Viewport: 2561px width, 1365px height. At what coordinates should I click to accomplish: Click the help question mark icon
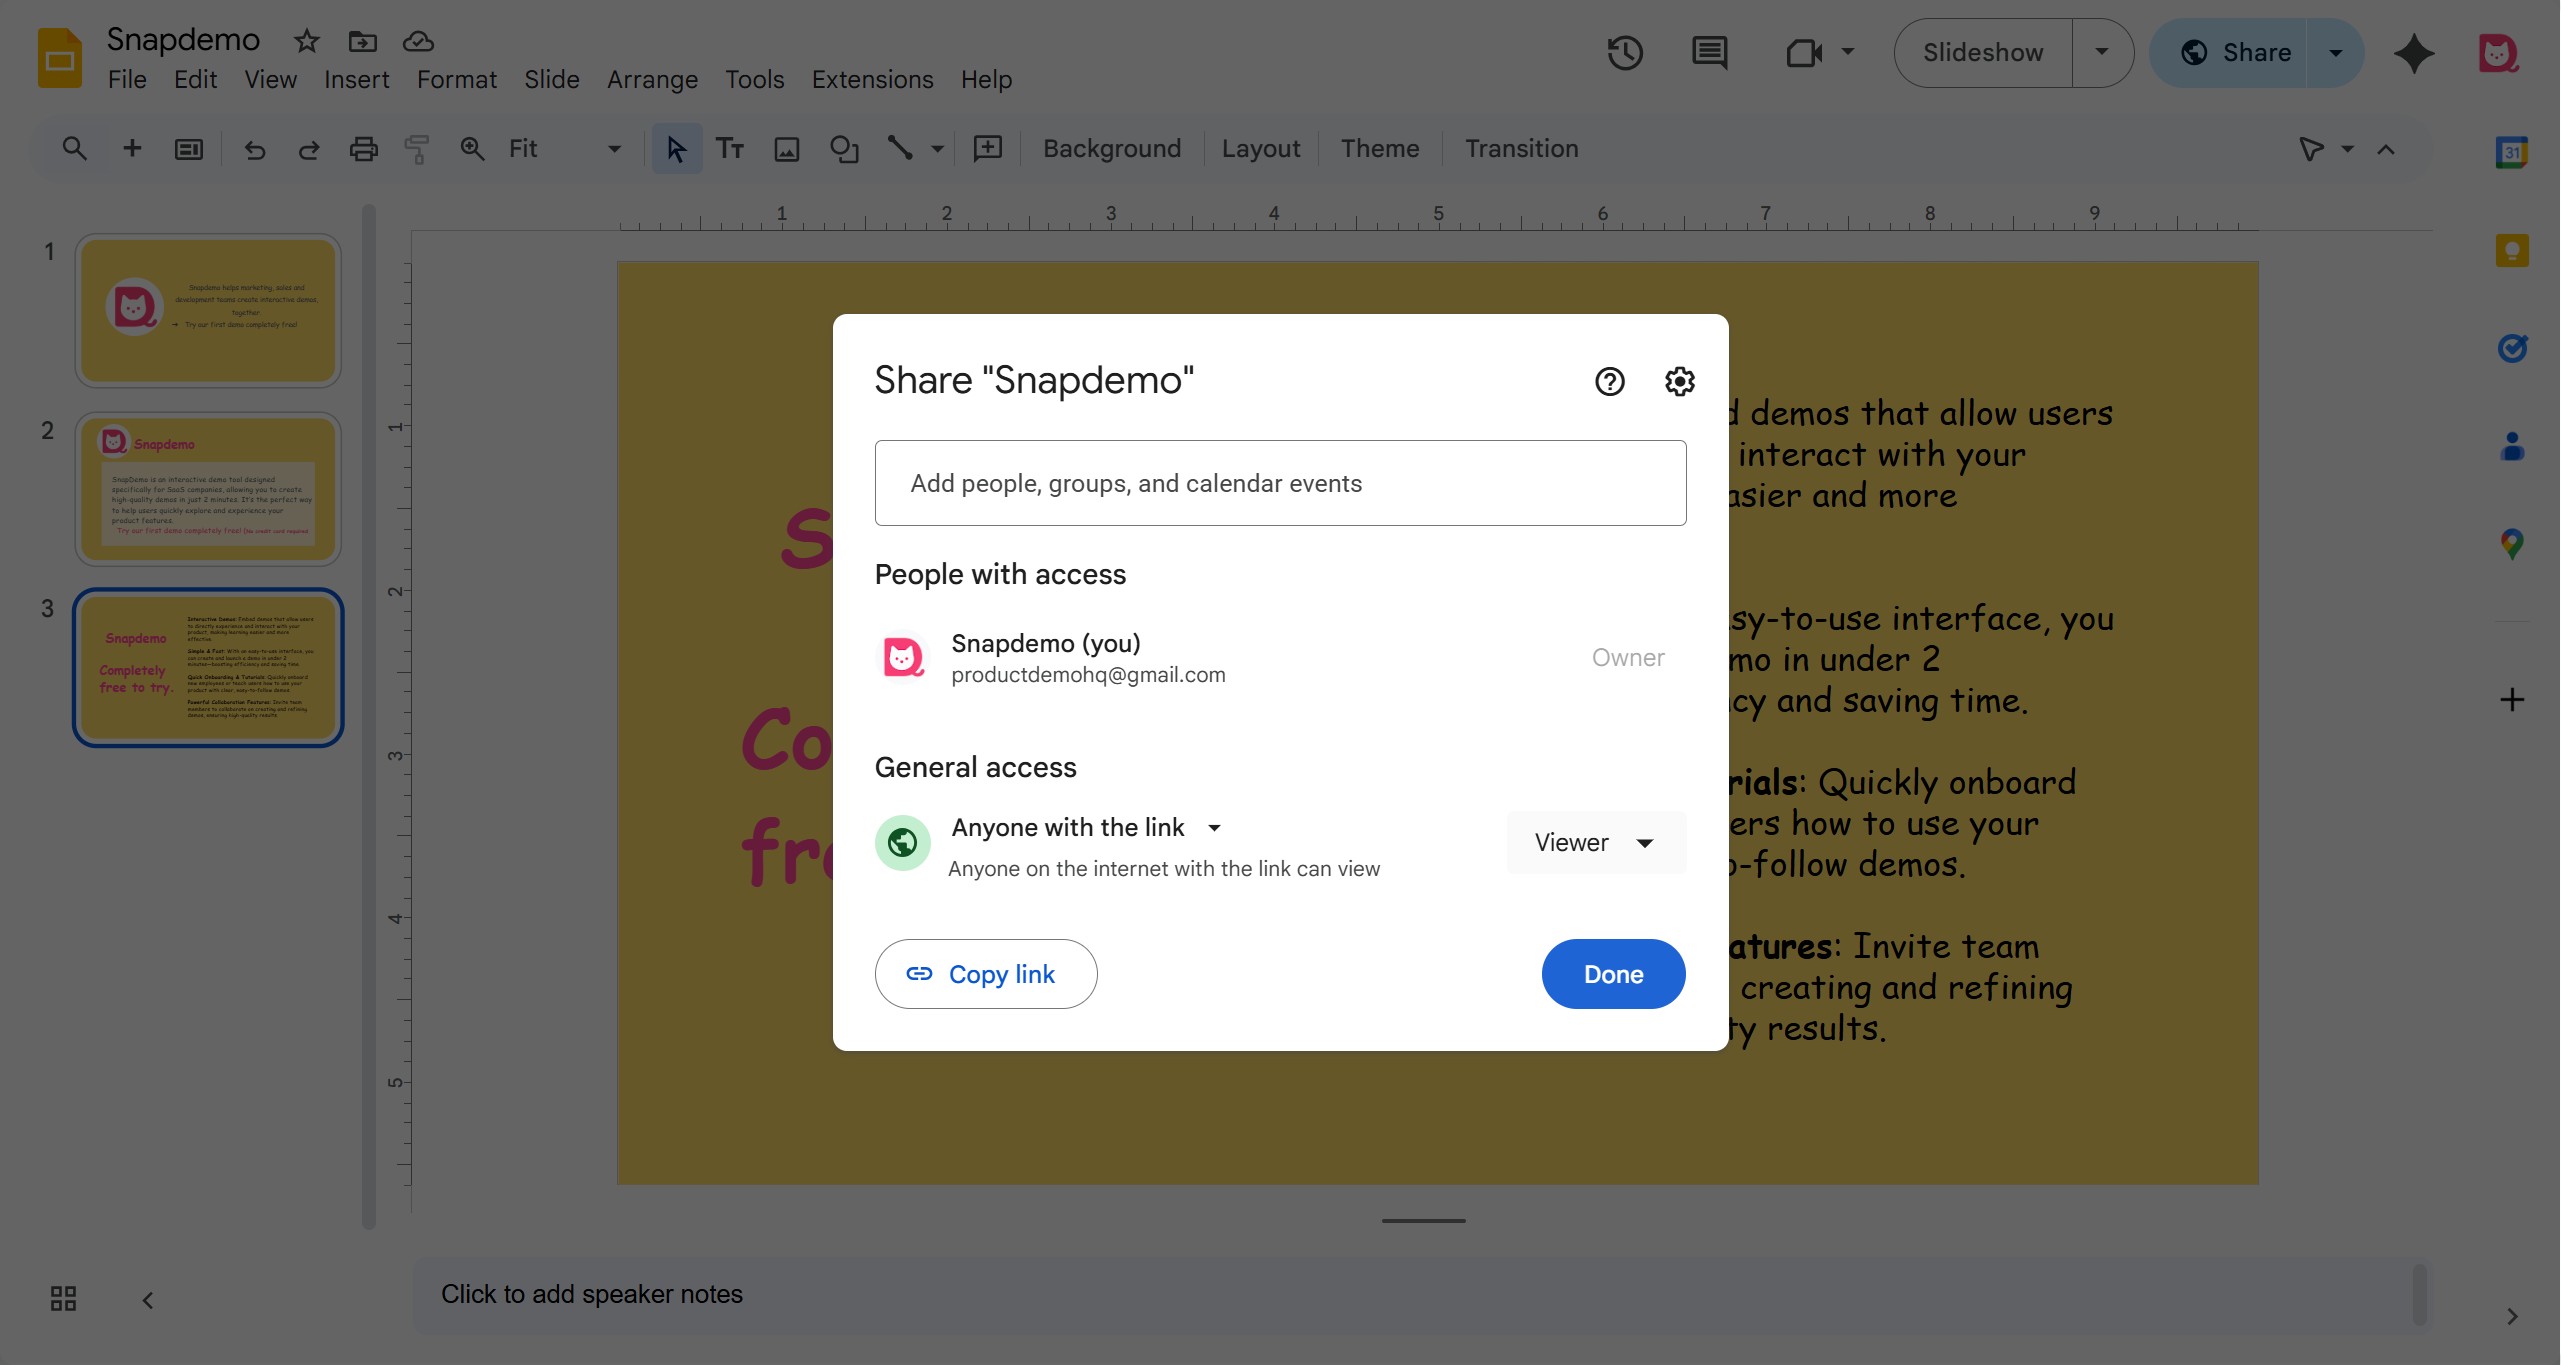(1609, 381)
